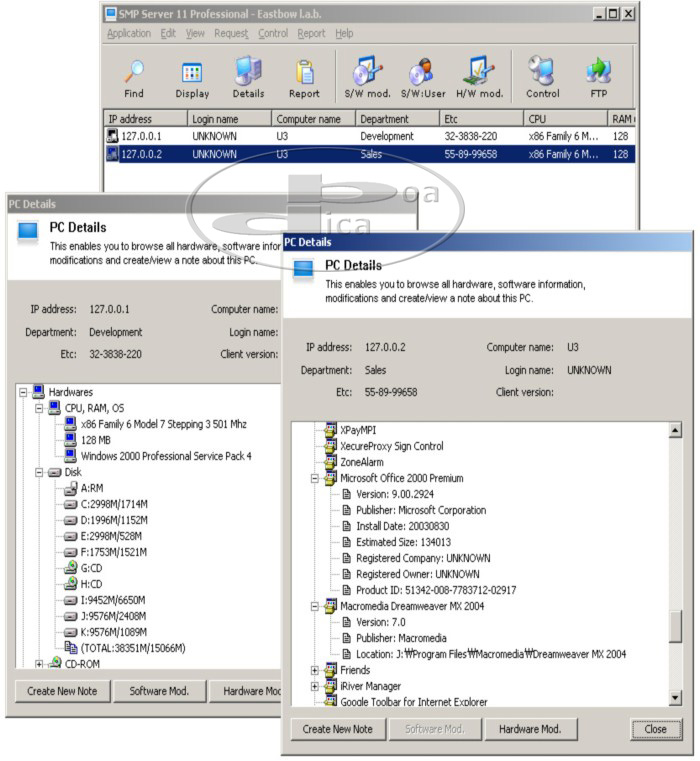Collapse the Hardwares tree node
700x761 pixels.
[x=23, y=392]
